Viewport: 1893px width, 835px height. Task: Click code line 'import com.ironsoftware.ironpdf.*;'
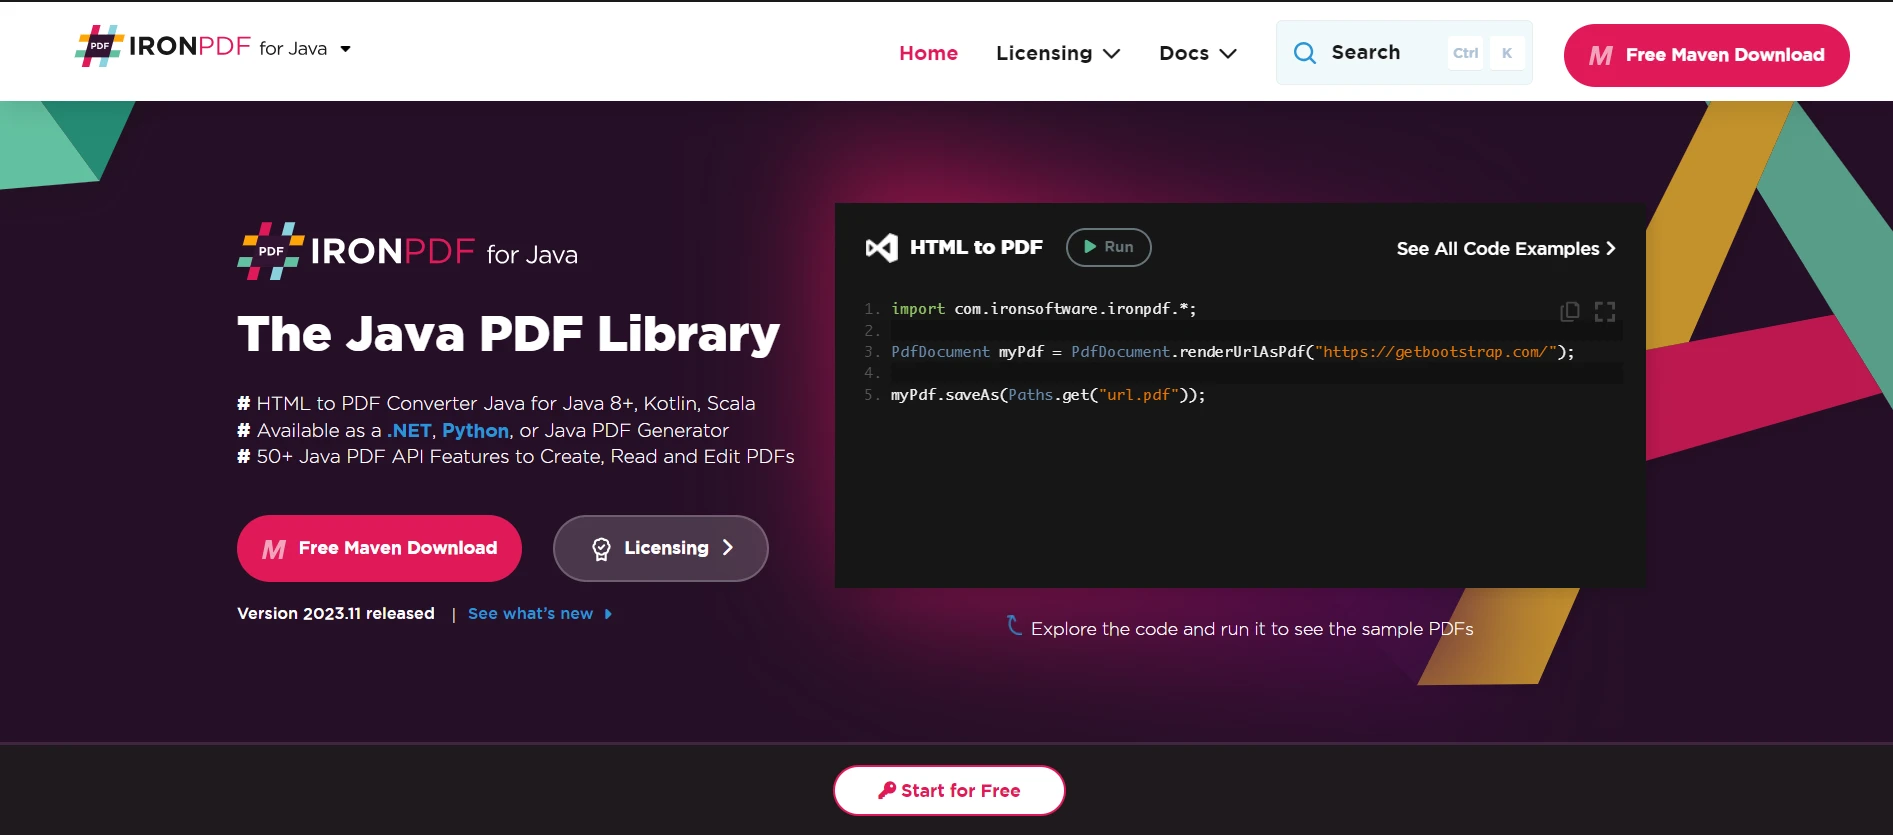click(1043, 309)
